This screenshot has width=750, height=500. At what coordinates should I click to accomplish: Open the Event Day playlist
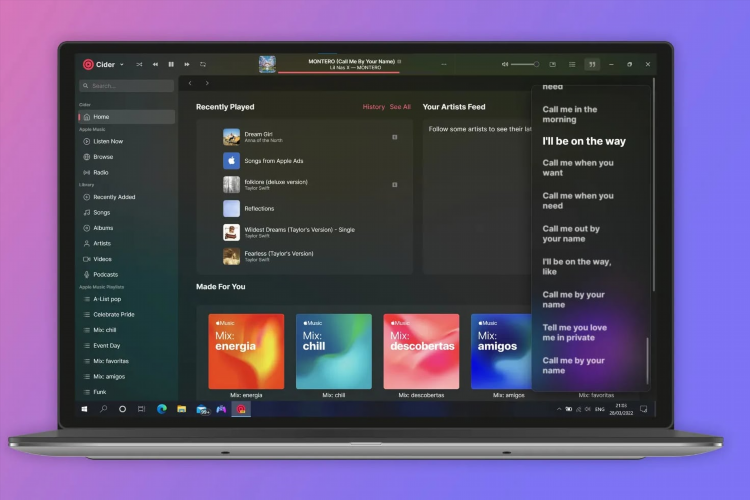coord(126,346)
